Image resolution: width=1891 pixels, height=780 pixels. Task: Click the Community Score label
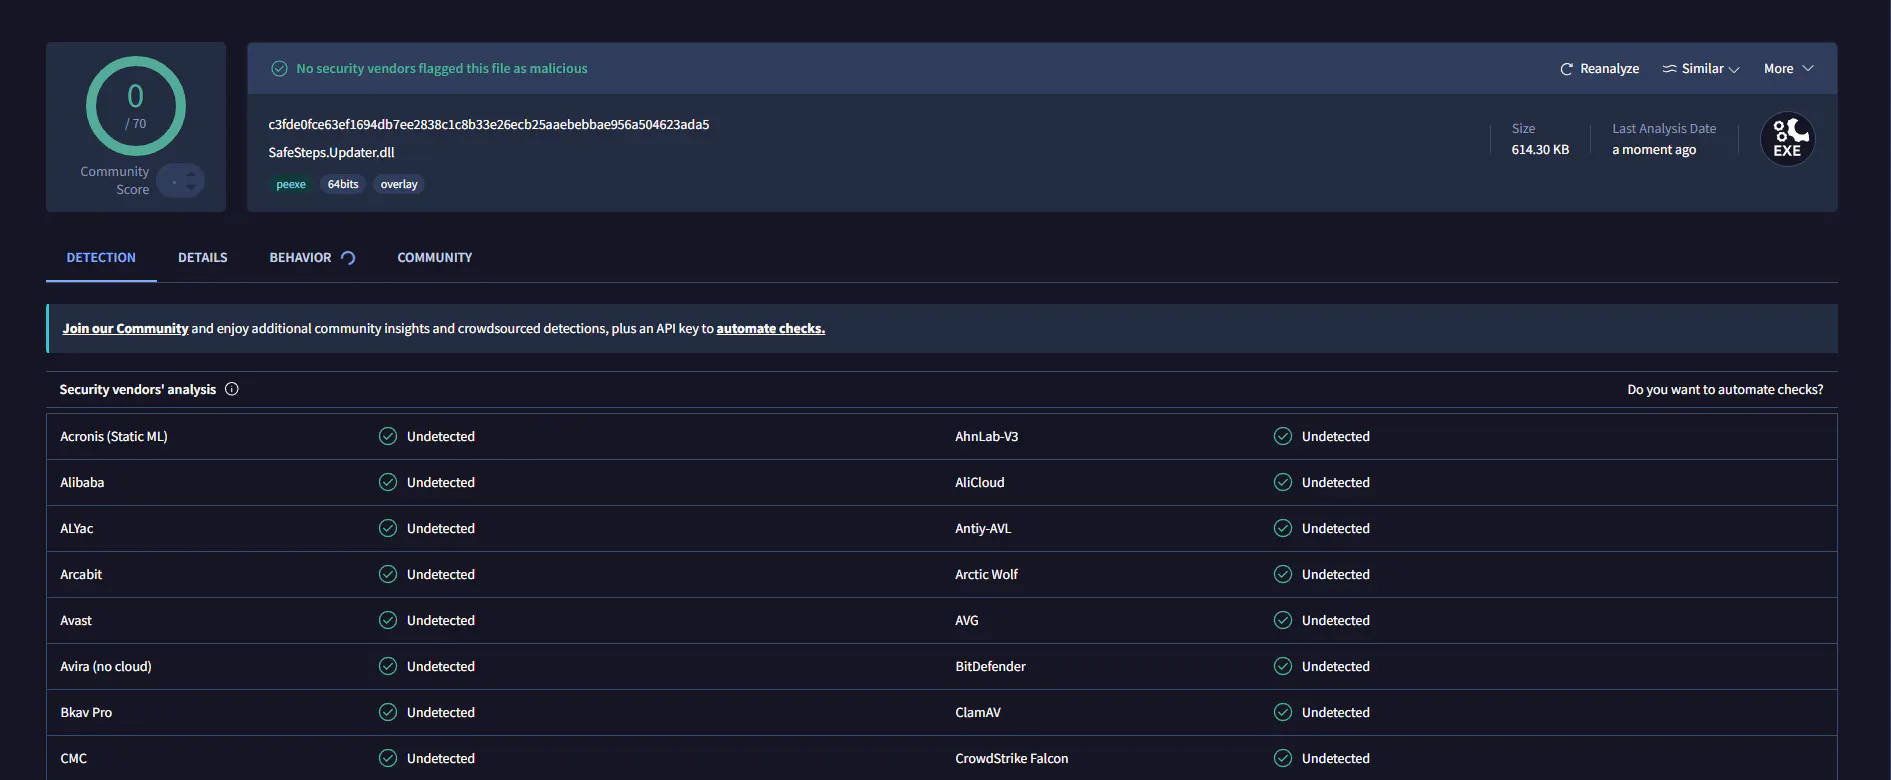[115, 181]
